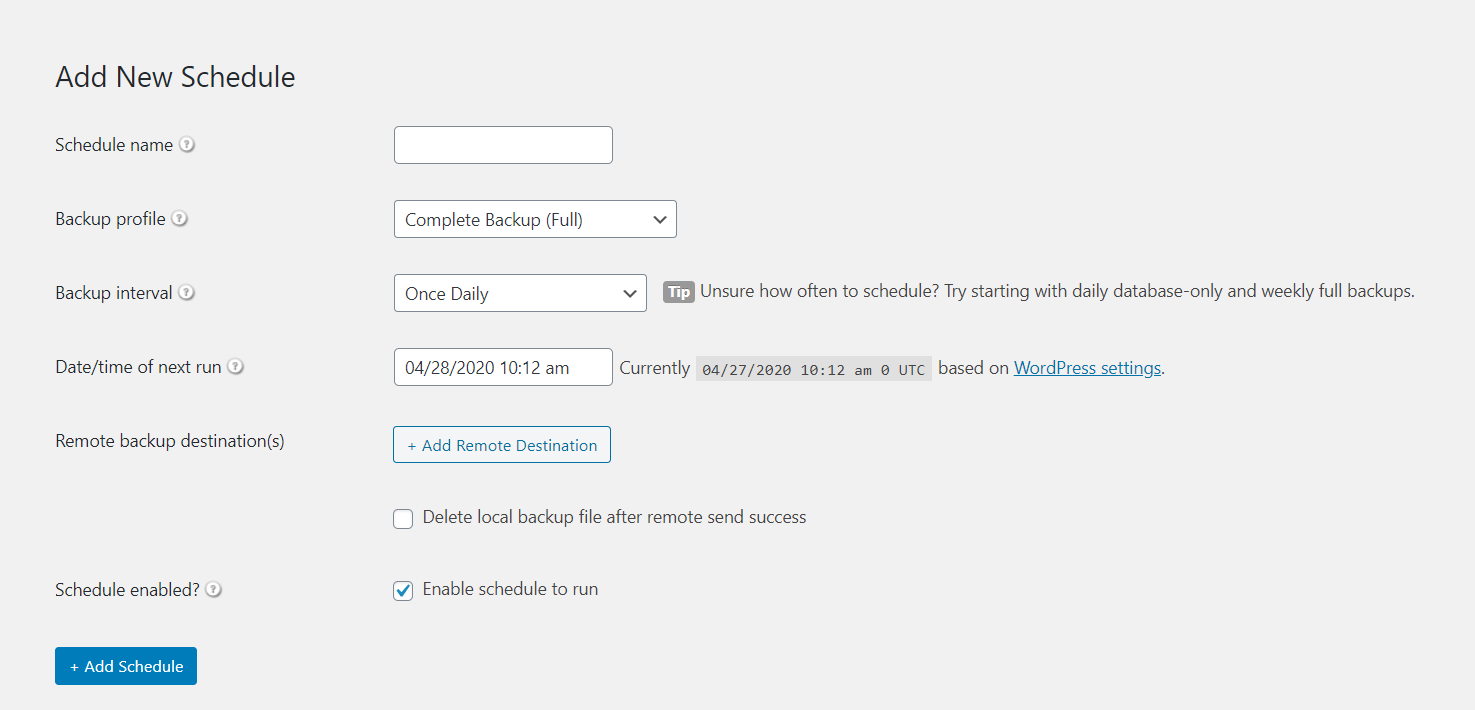This screenshot has width=1475, height=710.
Task: Click the gray Tip badge
Action: click(x=679, y=293)
